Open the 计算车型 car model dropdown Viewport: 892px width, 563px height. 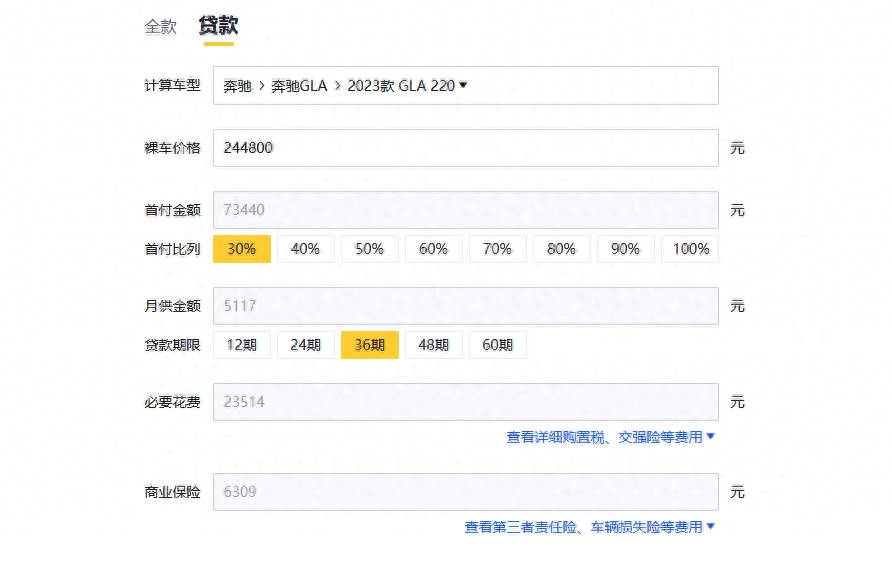click(x=465, y=86)
